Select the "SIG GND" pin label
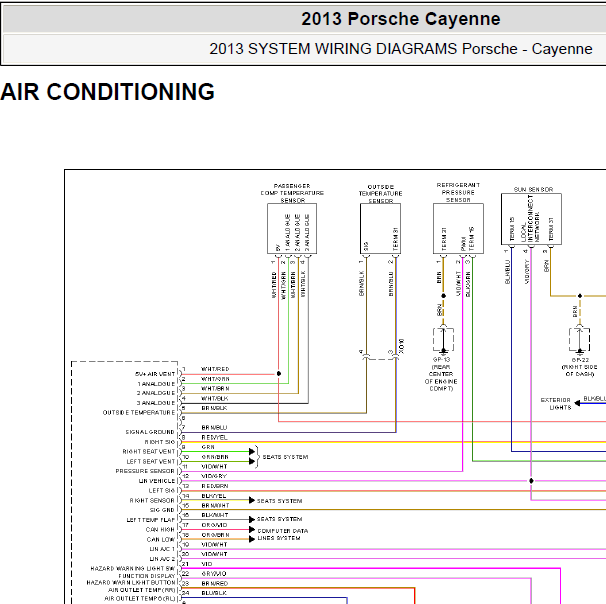This screenshot has width=606, height=604. click(x=162, y=510)
